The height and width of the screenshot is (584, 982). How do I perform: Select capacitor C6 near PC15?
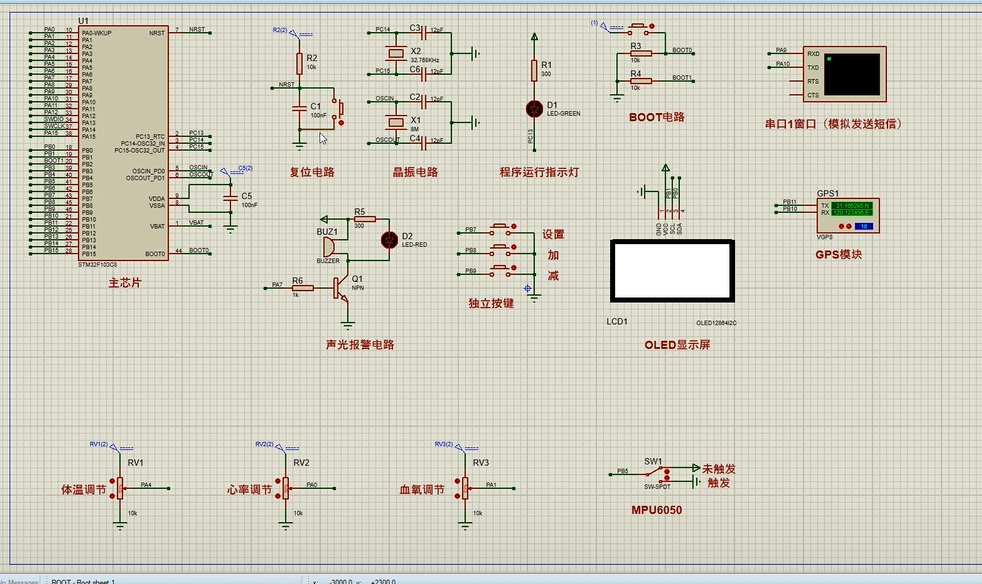(x=426, y=74)
